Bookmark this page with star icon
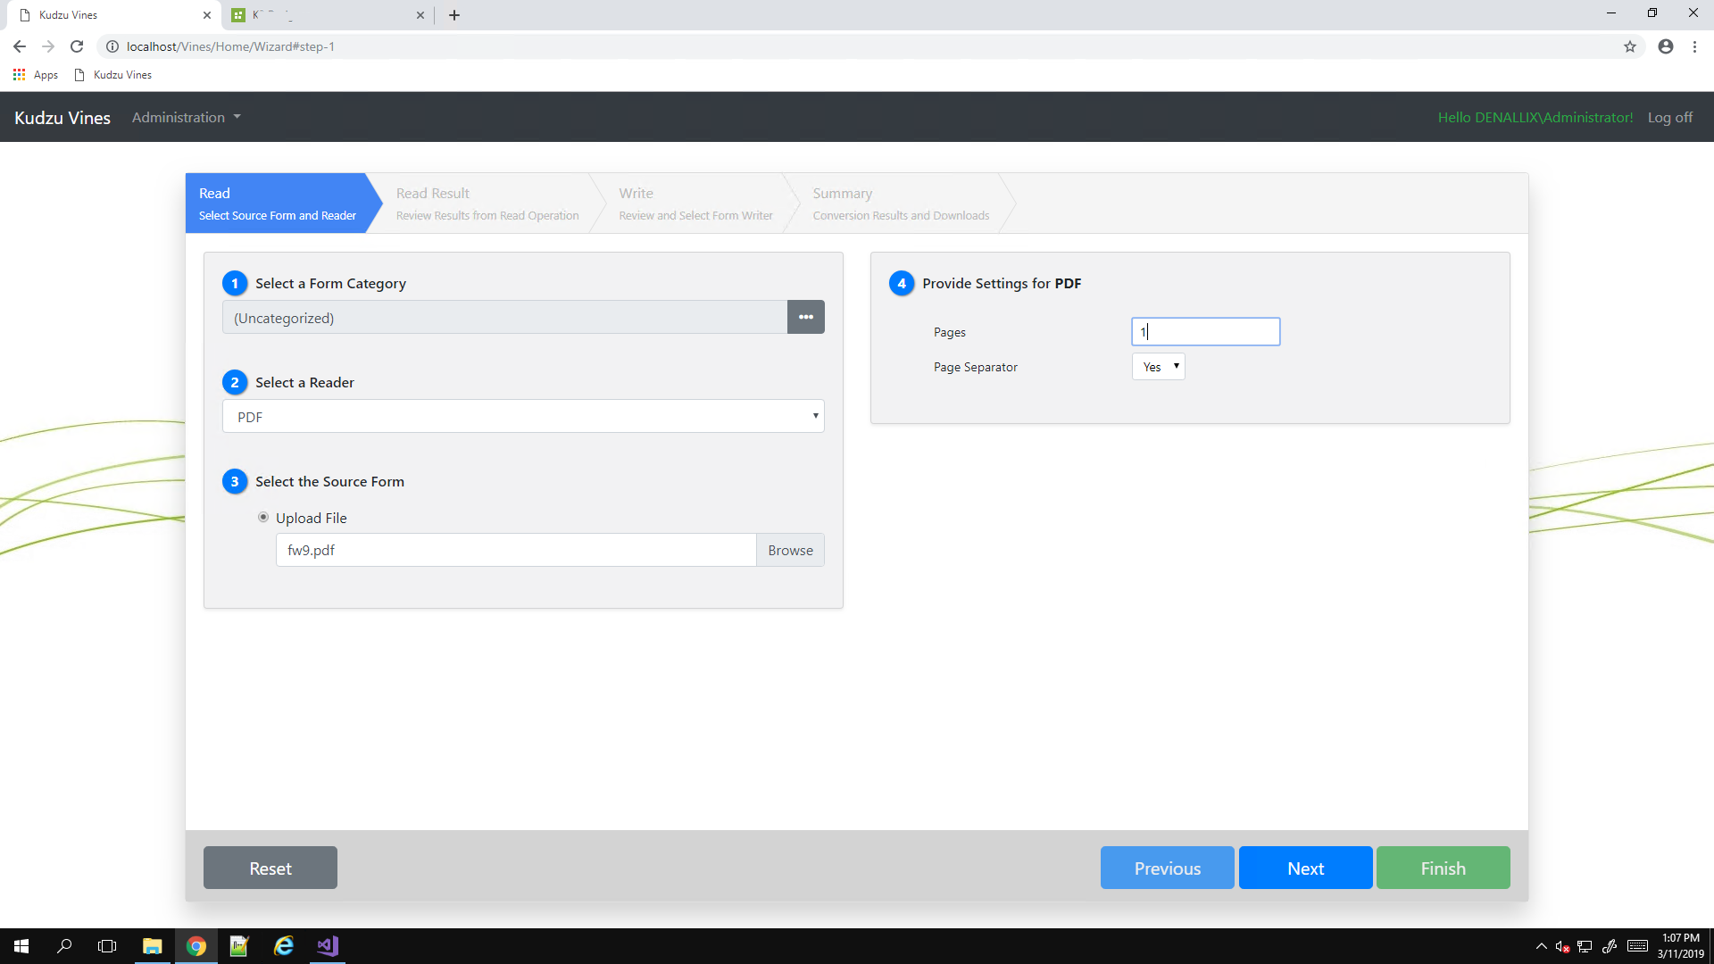The height and width of the screenshot is (964, 1714). tap(1630, 46)
